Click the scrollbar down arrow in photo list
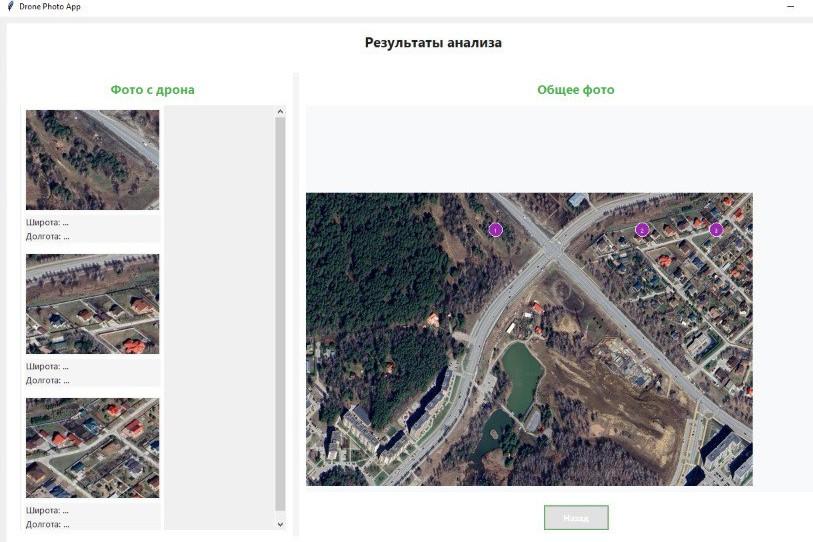Image resolution: width=813 pixels, height=542 pixels. tap(280, 523)
